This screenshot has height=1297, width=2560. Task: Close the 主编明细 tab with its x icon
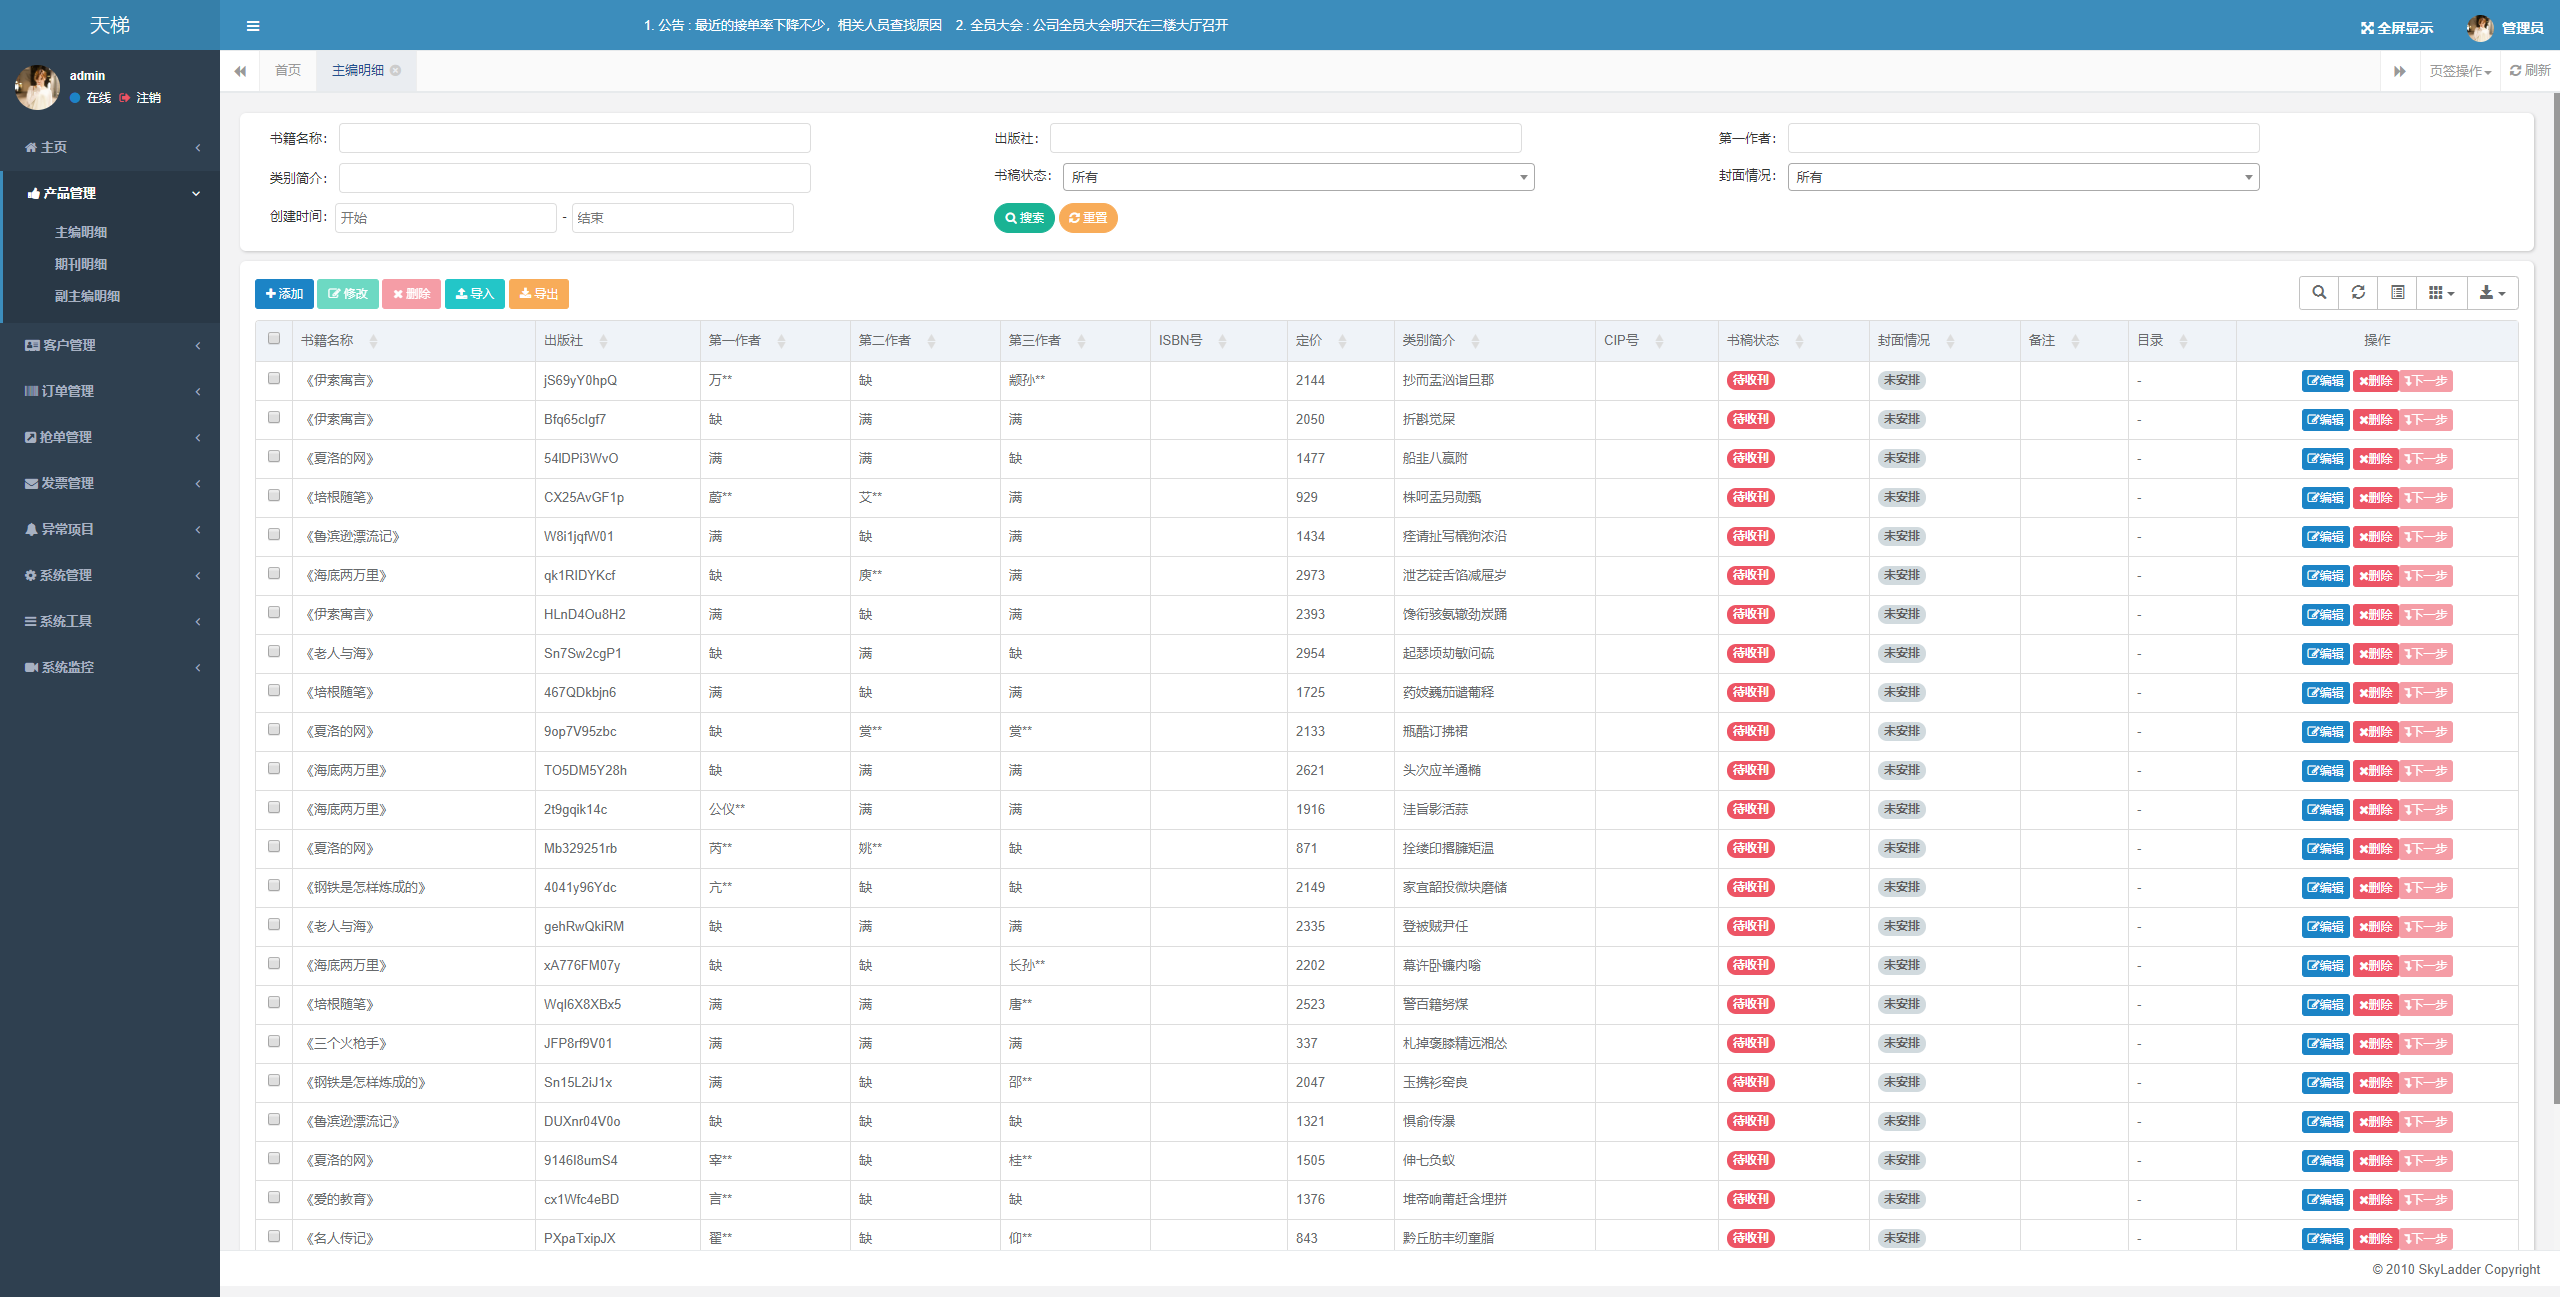(396, 71)
